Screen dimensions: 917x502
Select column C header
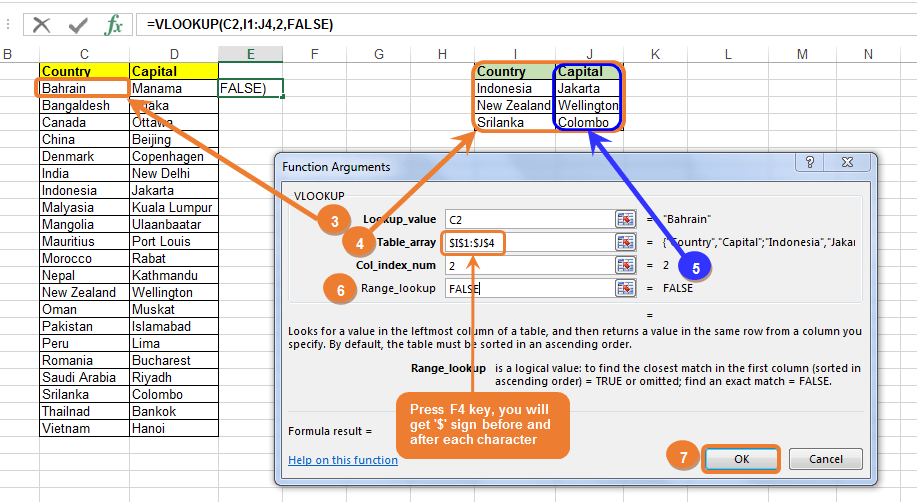(84, 54)
